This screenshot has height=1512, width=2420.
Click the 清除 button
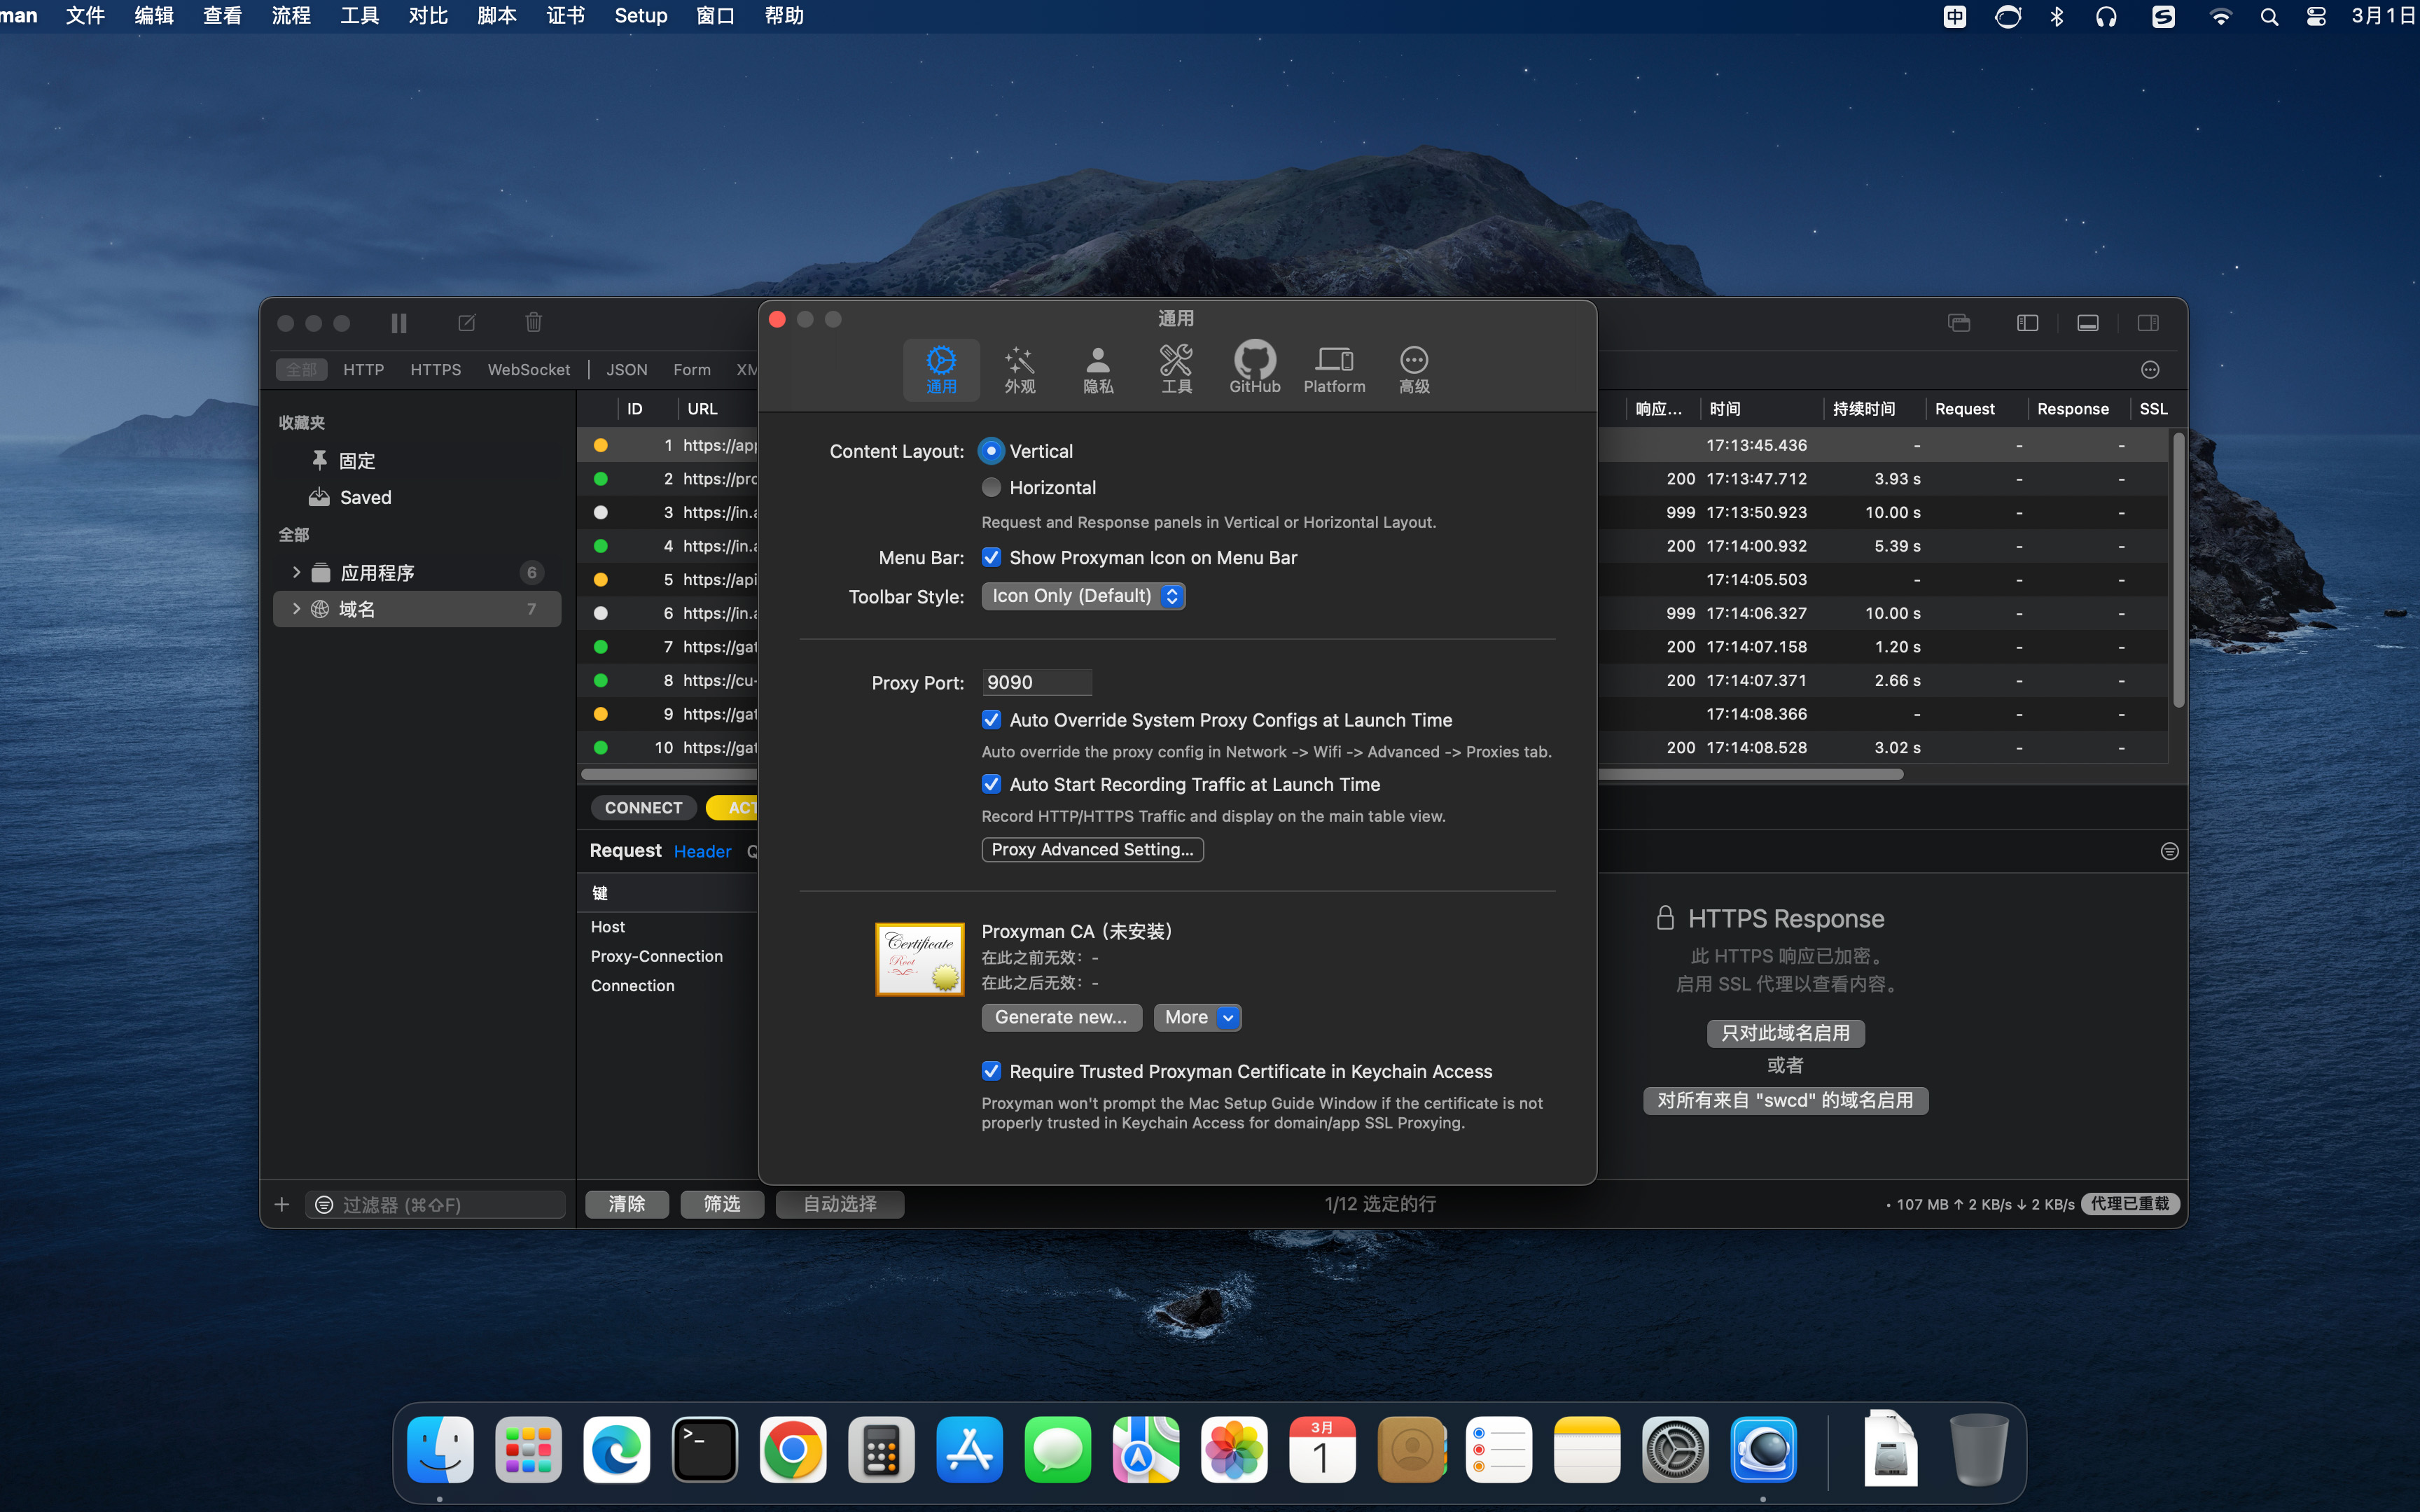click(627, 1204)
